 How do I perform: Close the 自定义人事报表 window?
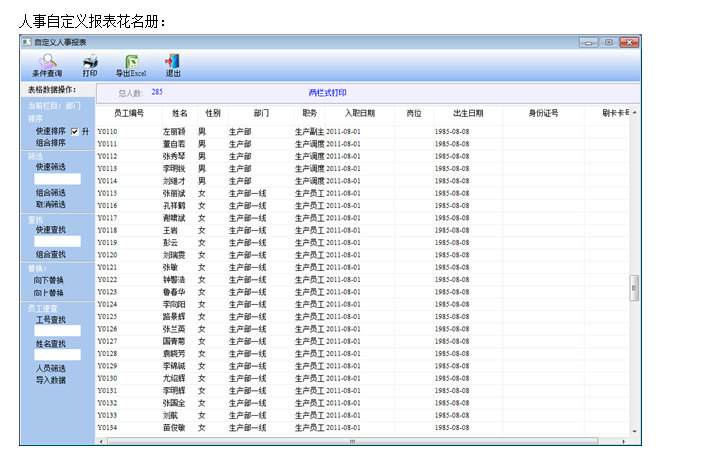(628, 42)
